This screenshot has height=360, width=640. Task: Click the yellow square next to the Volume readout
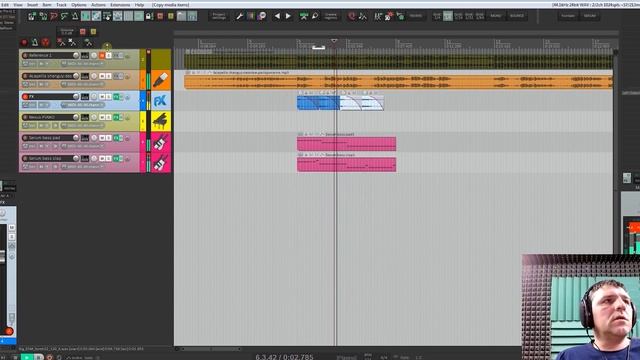(x=93, y=31)
